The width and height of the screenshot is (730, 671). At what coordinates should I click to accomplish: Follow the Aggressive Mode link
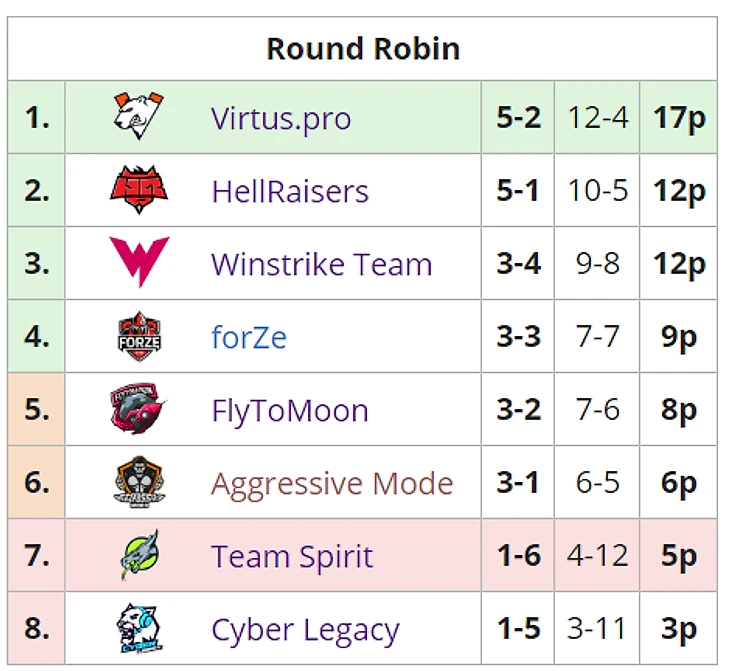(x=332, y=484)
